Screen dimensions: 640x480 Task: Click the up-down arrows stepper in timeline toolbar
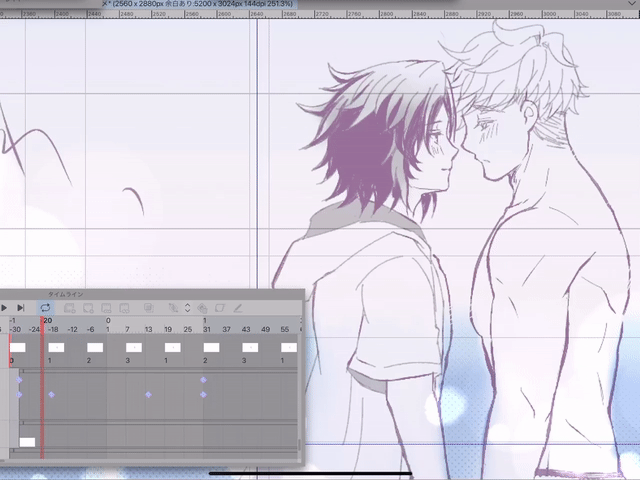[x=187, y=308]
